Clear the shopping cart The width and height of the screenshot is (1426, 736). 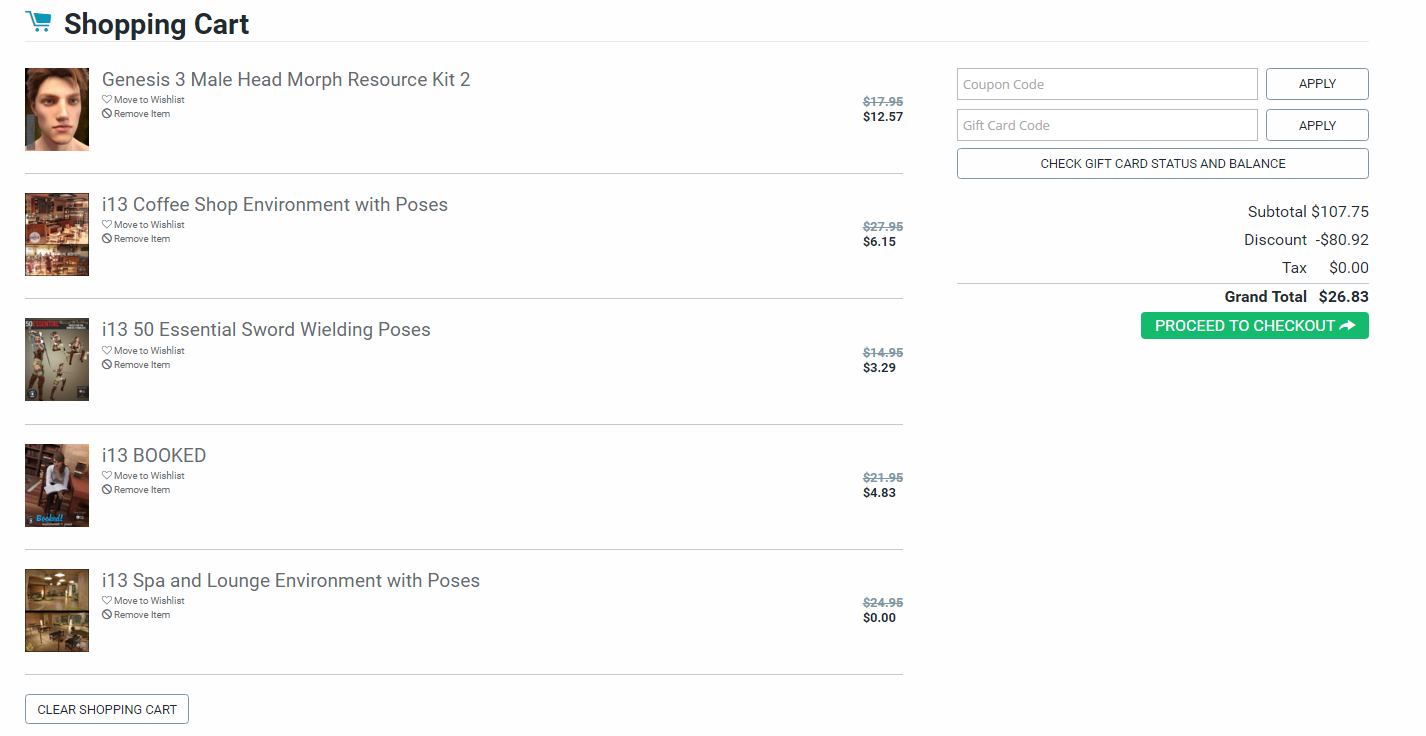tap(107, 710)
